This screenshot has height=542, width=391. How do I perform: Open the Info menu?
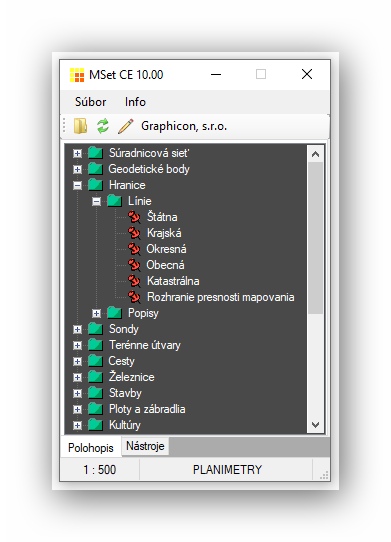click(135, 102)
